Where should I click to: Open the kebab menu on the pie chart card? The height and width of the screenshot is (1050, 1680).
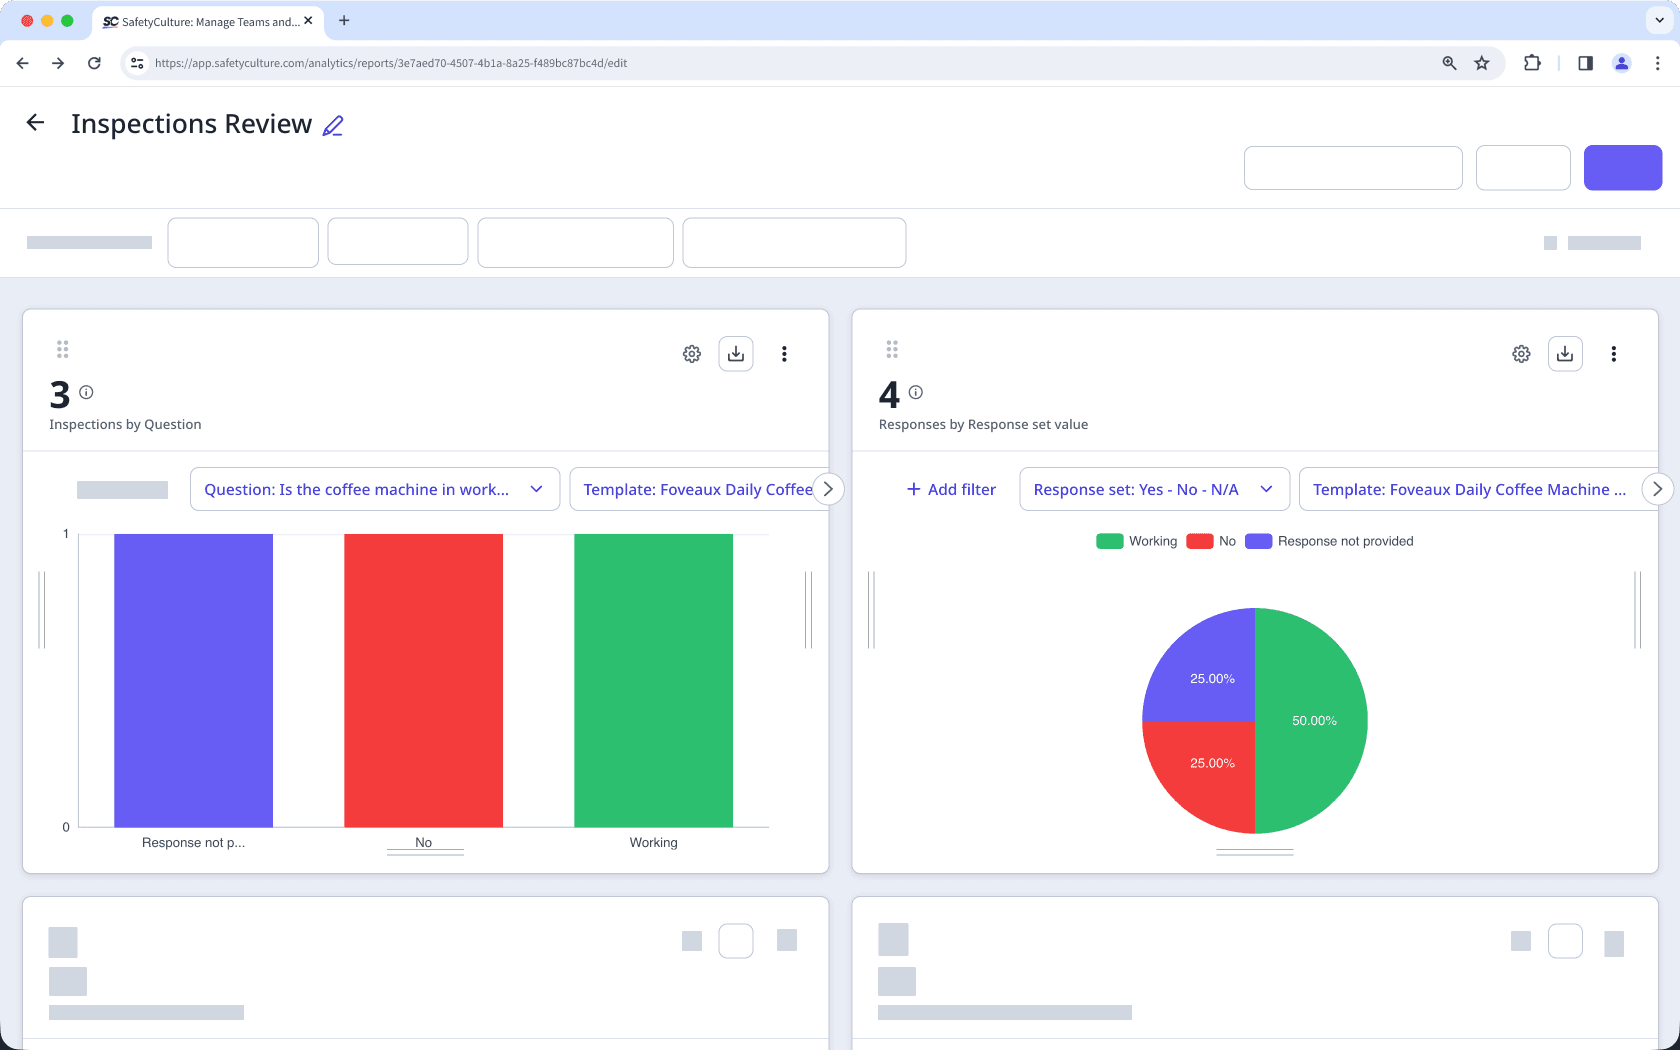1613,354
